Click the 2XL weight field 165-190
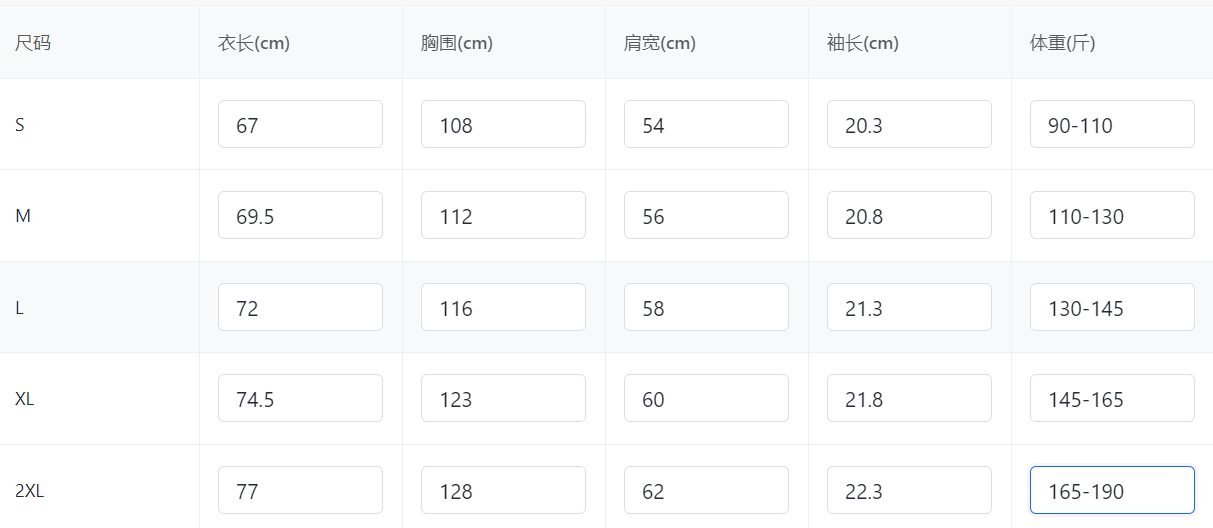 pos(1112,491)
